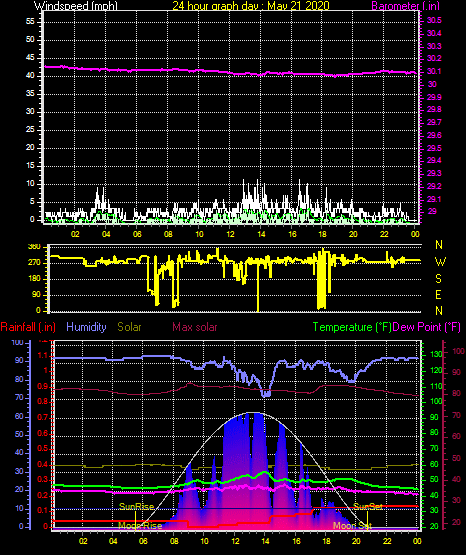
Task: Click the E compass direction label
Action: [x=438, y=295]
